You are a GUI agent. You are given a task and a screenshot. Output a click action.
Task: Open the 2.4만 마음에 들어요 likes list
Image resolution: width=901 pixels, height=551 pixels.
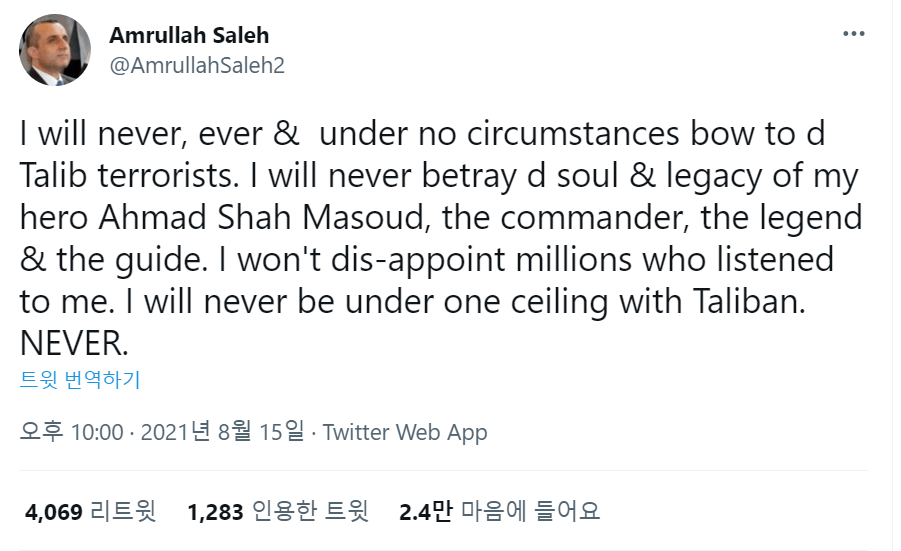click(x=499, y=511)
